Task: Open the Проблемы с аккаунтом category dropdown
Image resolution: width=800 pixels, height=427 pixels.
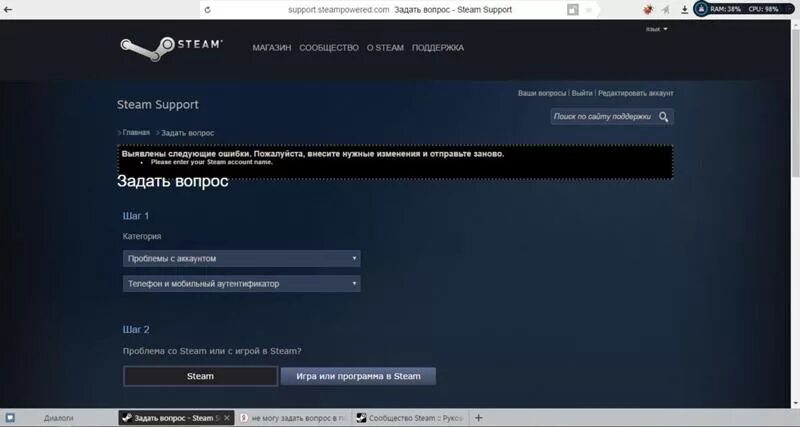Action: point(241,259)
